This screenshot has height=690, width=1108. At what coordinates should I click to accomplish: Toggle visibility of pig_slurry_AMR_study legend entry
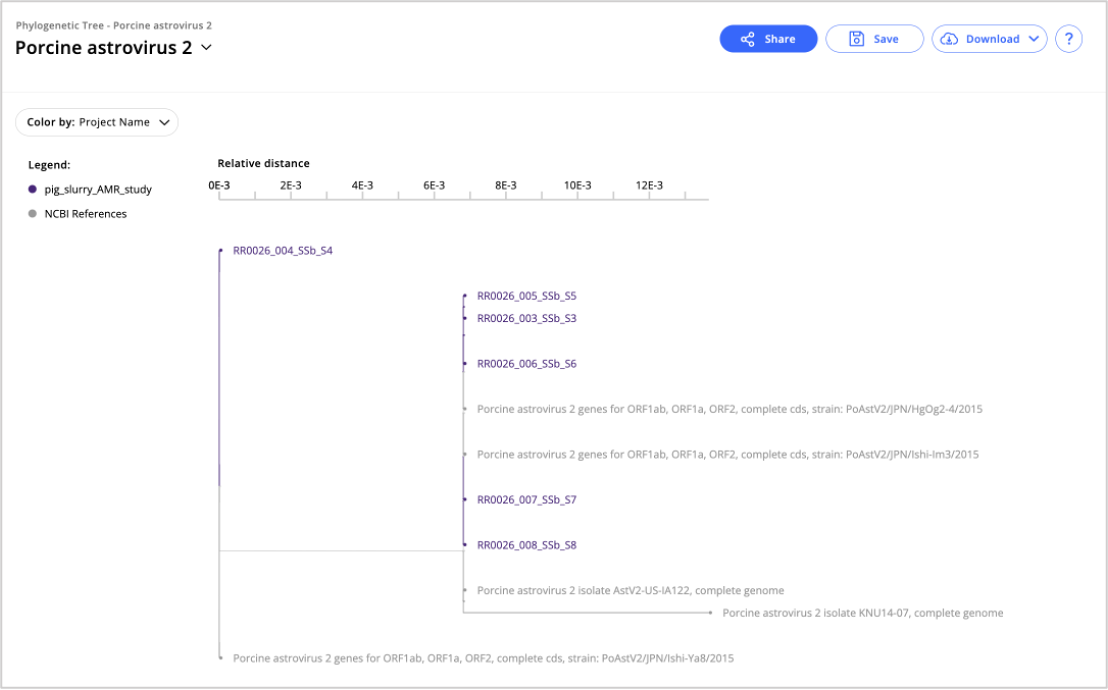coord(94,189)
